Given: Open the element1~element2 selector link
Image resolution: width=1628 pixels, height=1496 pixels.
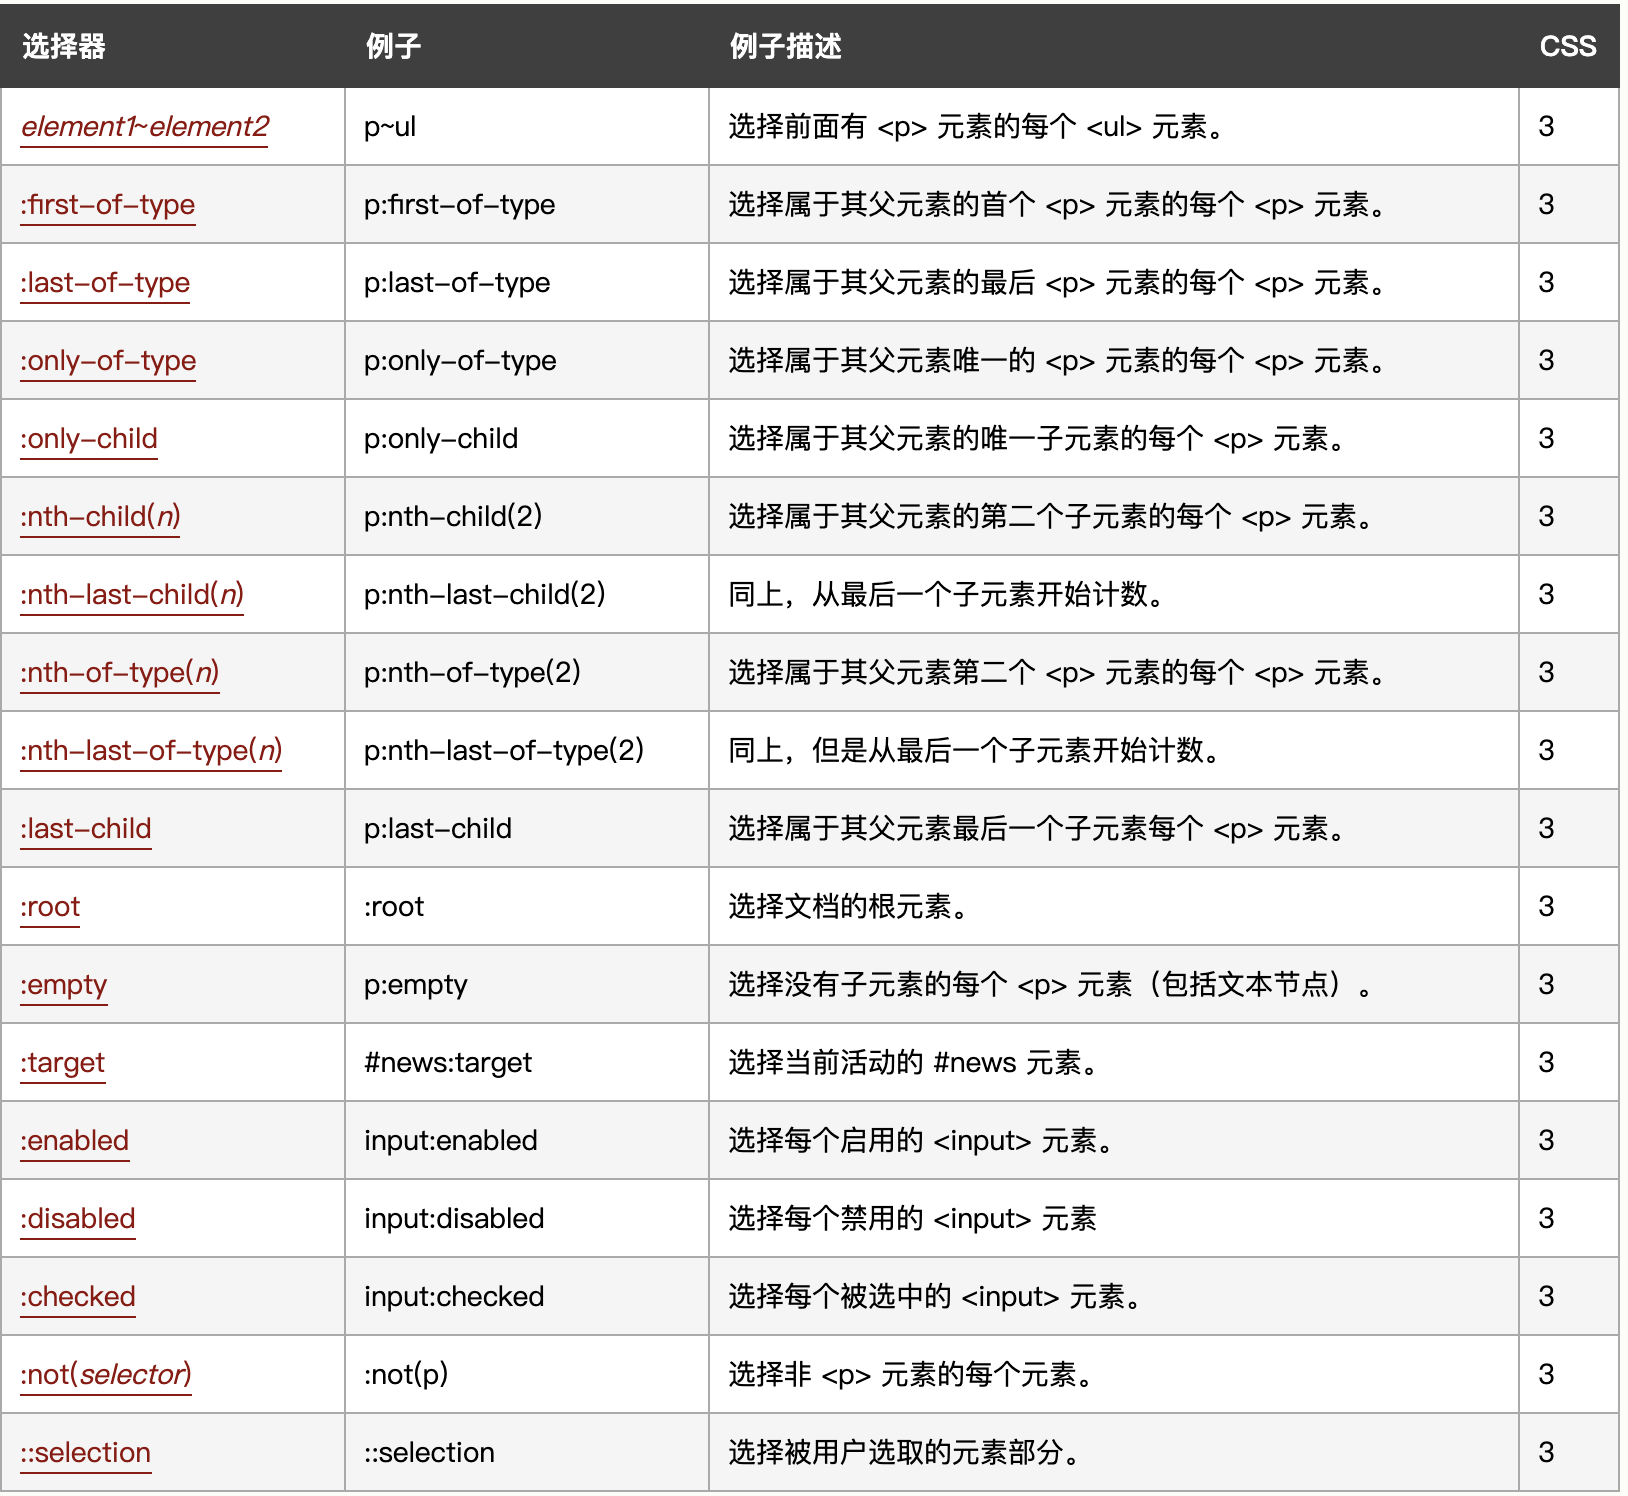Looking at the screenshot, I should click(x=145, y=127).
